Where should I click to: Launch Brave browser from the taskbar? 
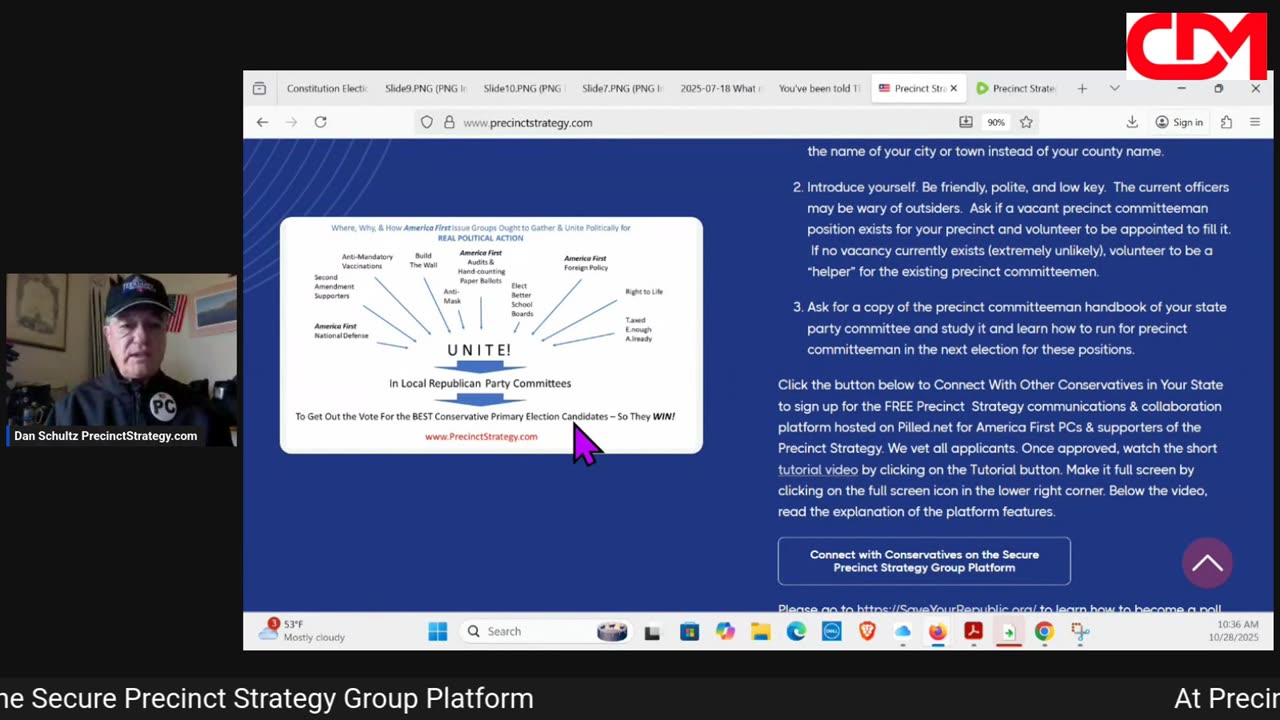click(867, 631)
